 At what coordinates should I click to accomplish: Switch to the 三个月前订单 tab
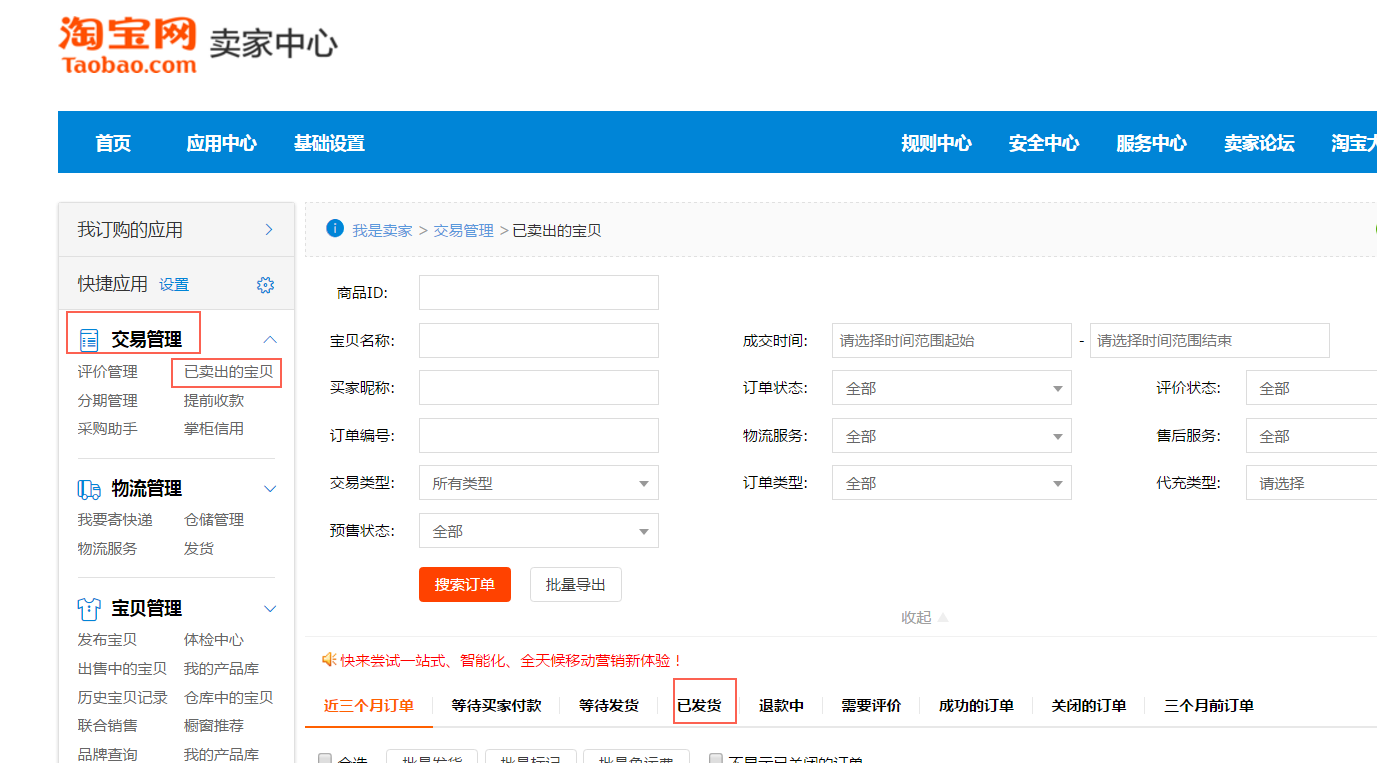(1209, 705)
